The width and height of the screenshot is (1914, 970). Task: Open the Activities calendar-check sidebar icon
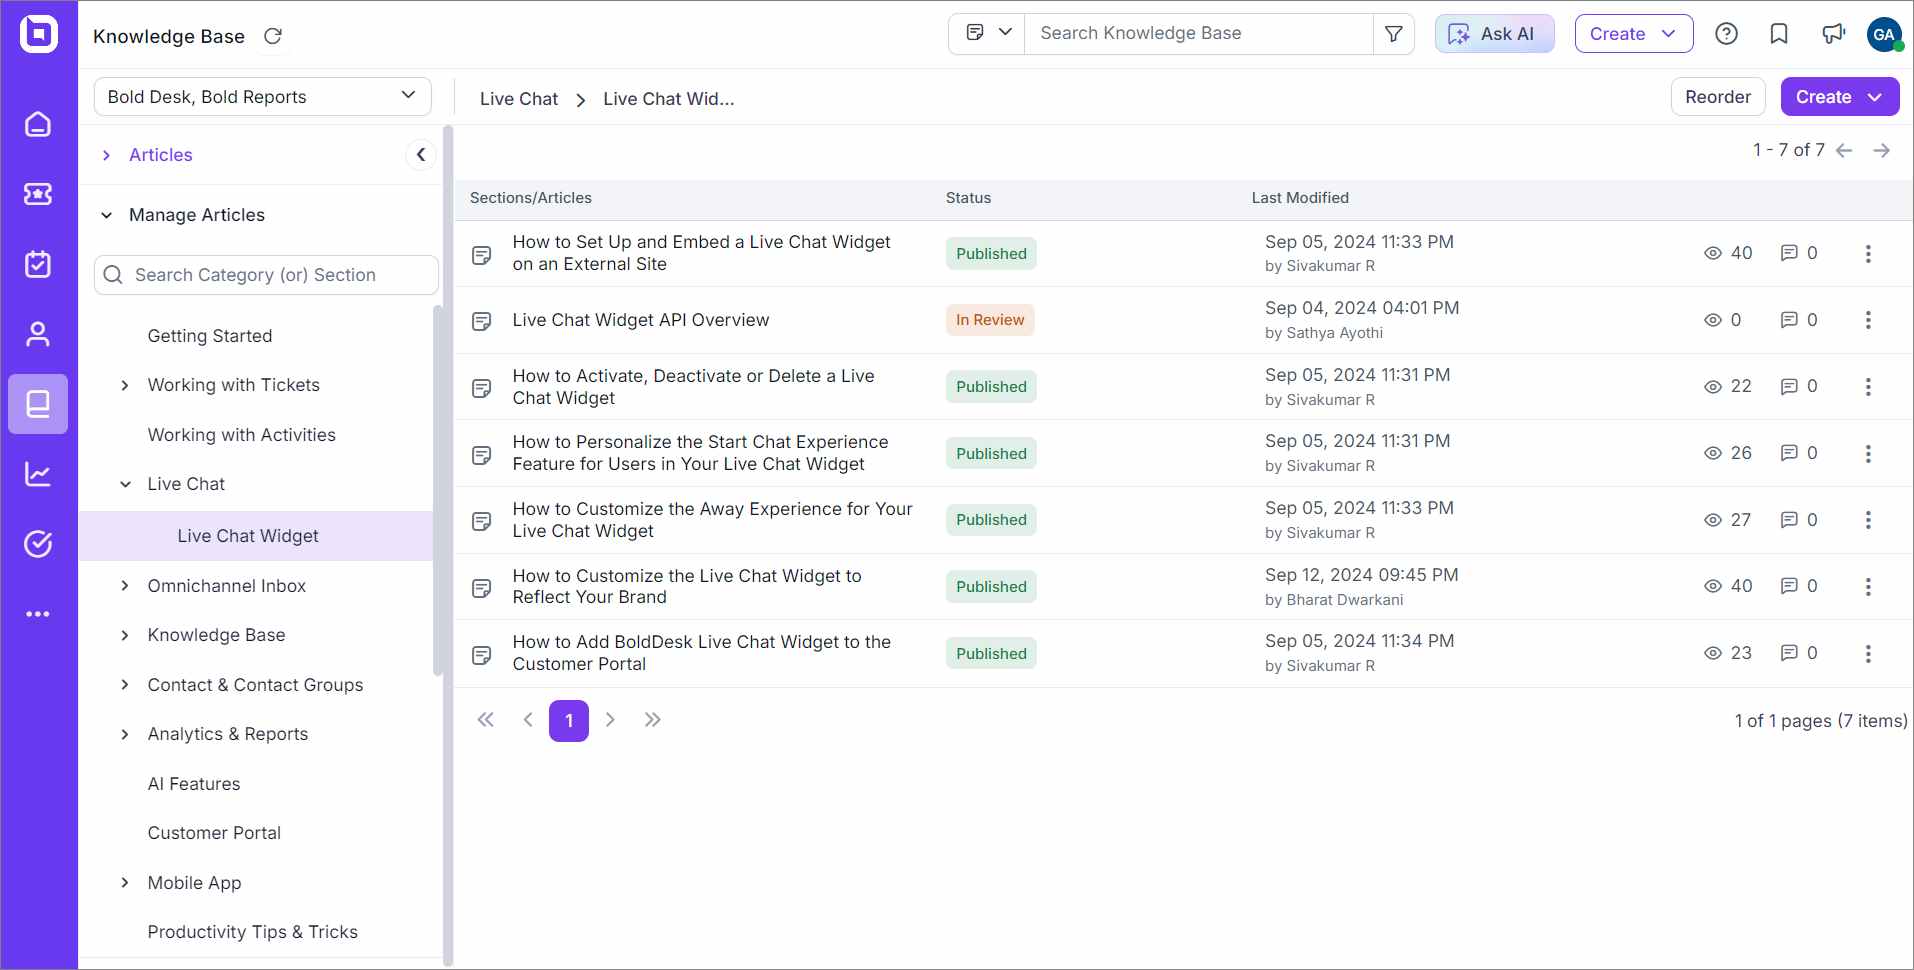click(38, 264)
